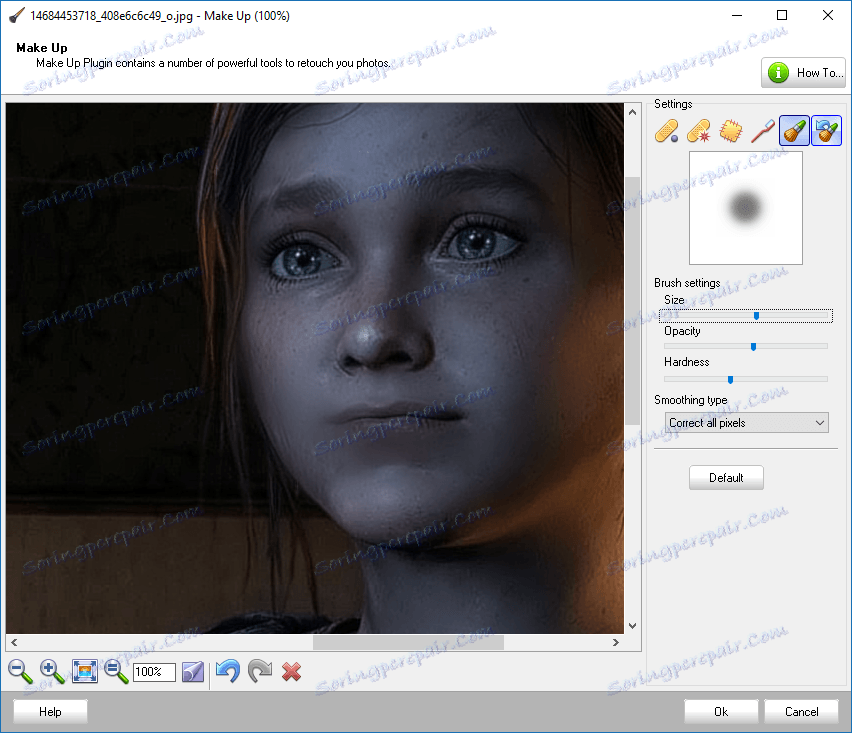Open the How To guide
852x733 pixels.
[x=804, y=73]
